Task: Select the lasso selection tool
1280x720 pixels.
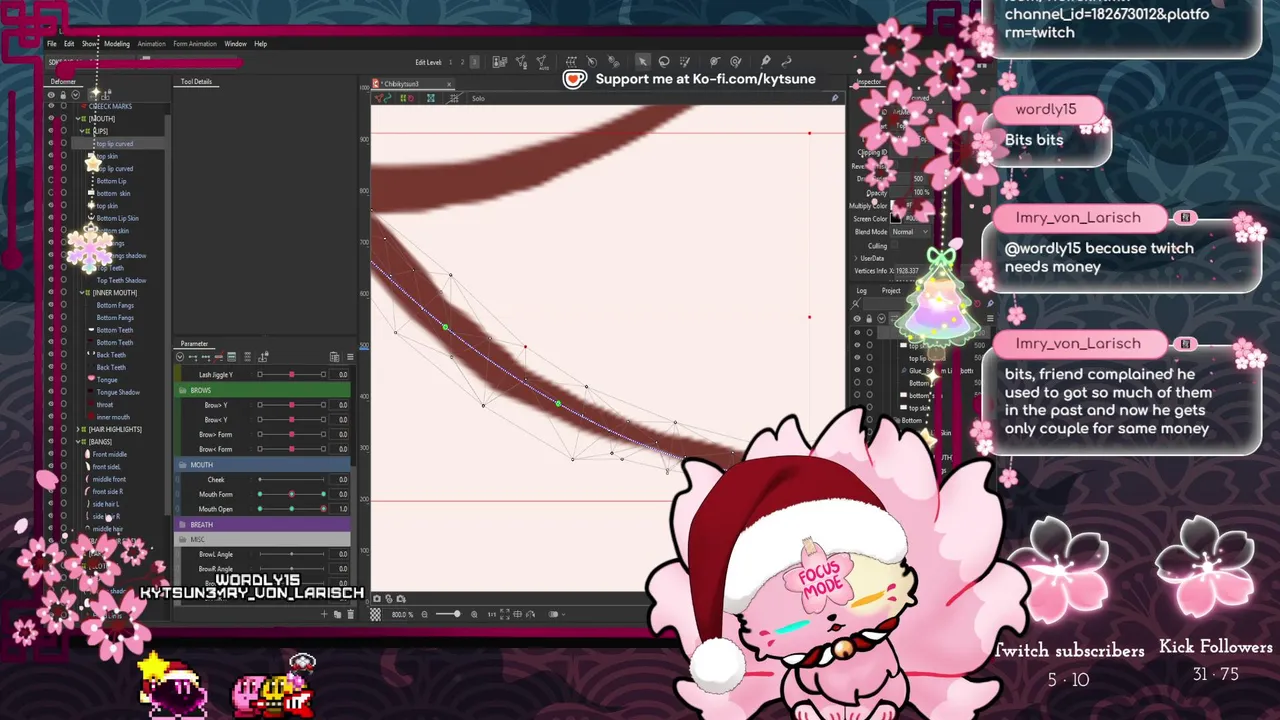Action: click(x=664, y=62)
